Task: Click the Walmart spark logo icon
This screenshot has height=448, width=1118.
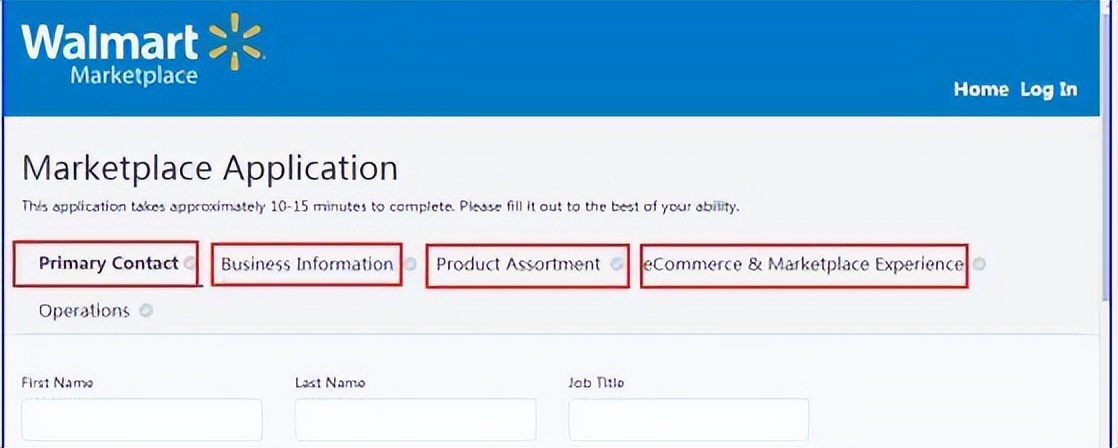Action: [x=236, y=42]
